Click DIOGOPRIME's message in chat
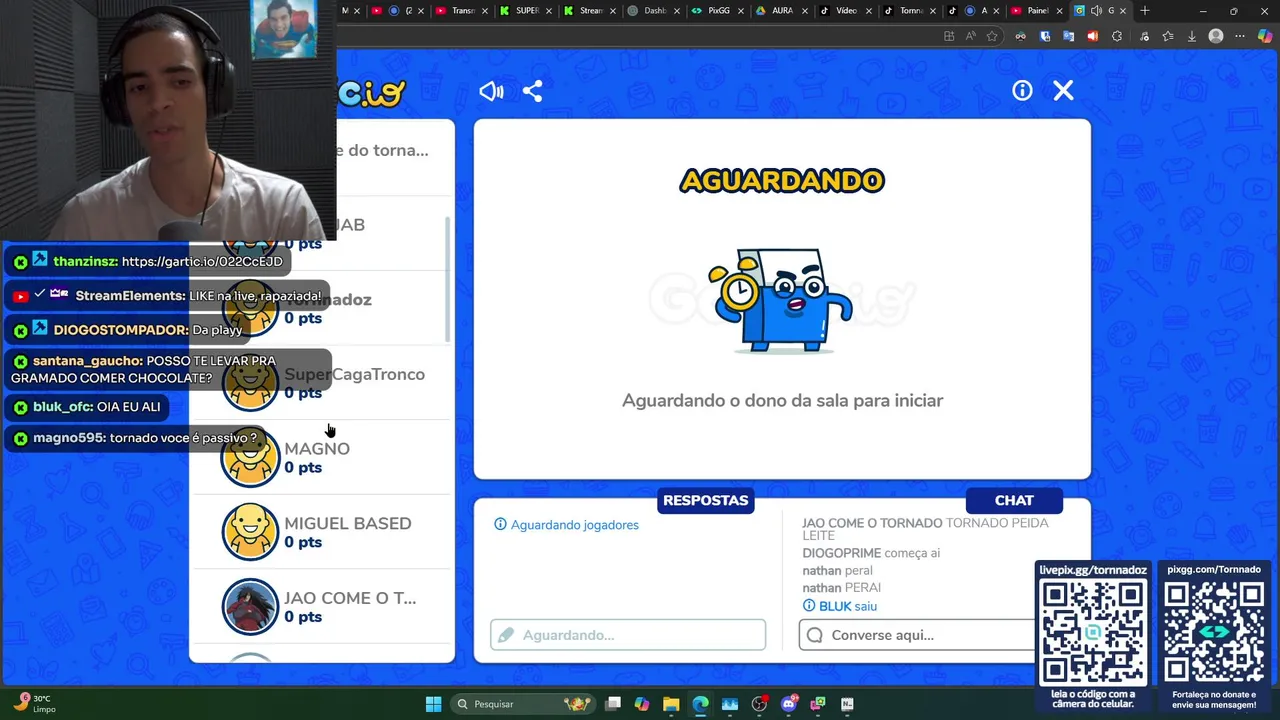This screenshot has width=1280, height=720. pos(871,553)
